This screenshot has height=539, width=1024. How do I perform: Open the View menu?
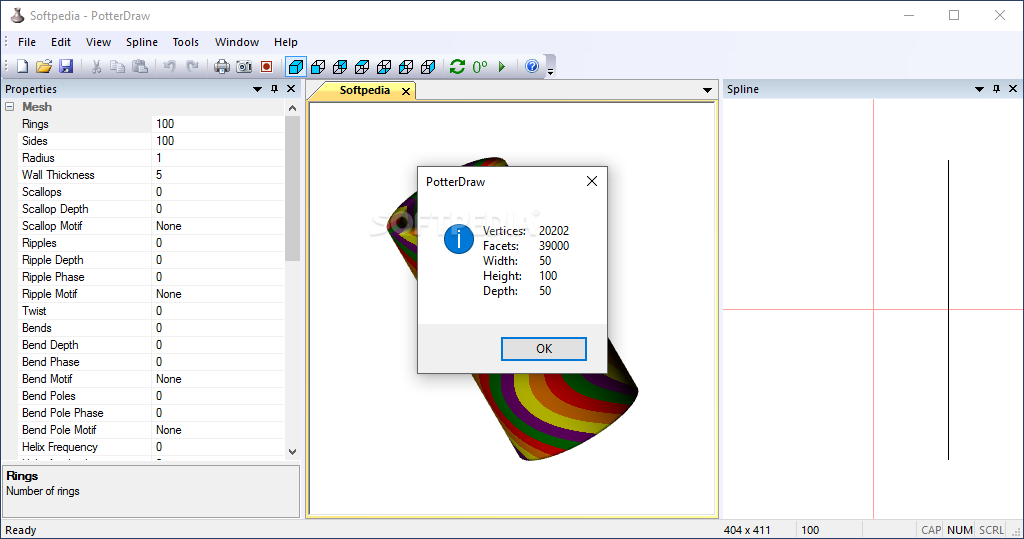(98, 42)
